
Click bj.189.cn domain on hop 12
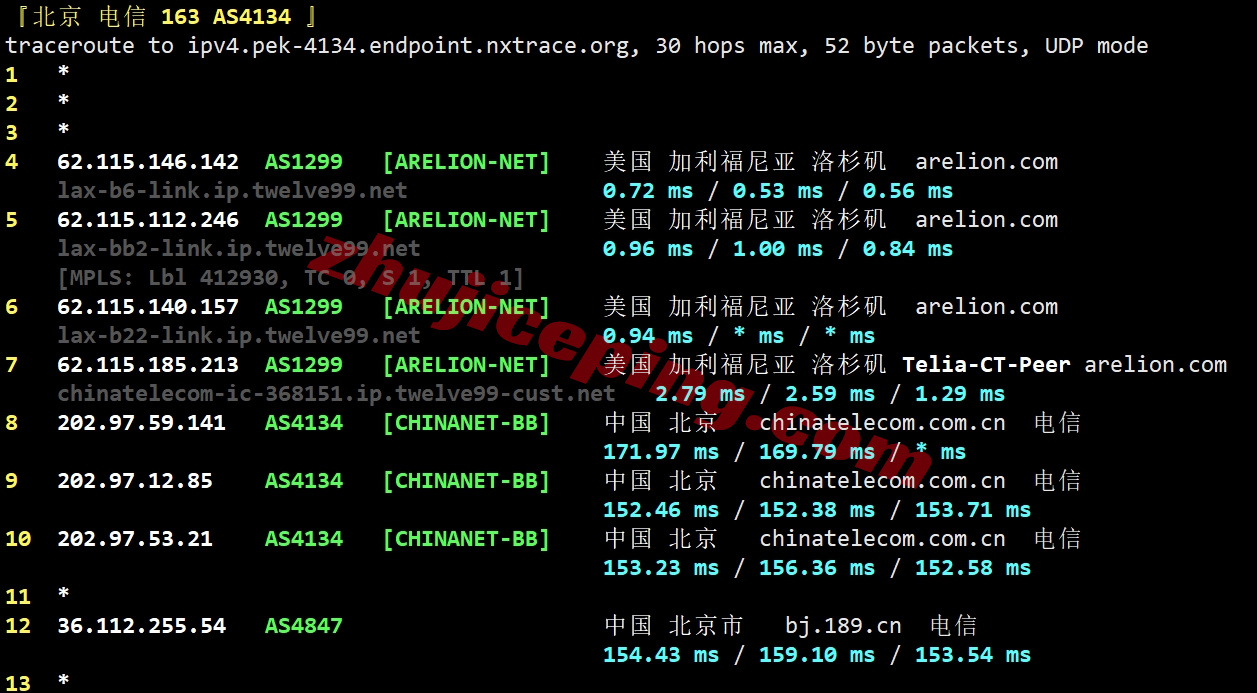click(x=842, y=625)
